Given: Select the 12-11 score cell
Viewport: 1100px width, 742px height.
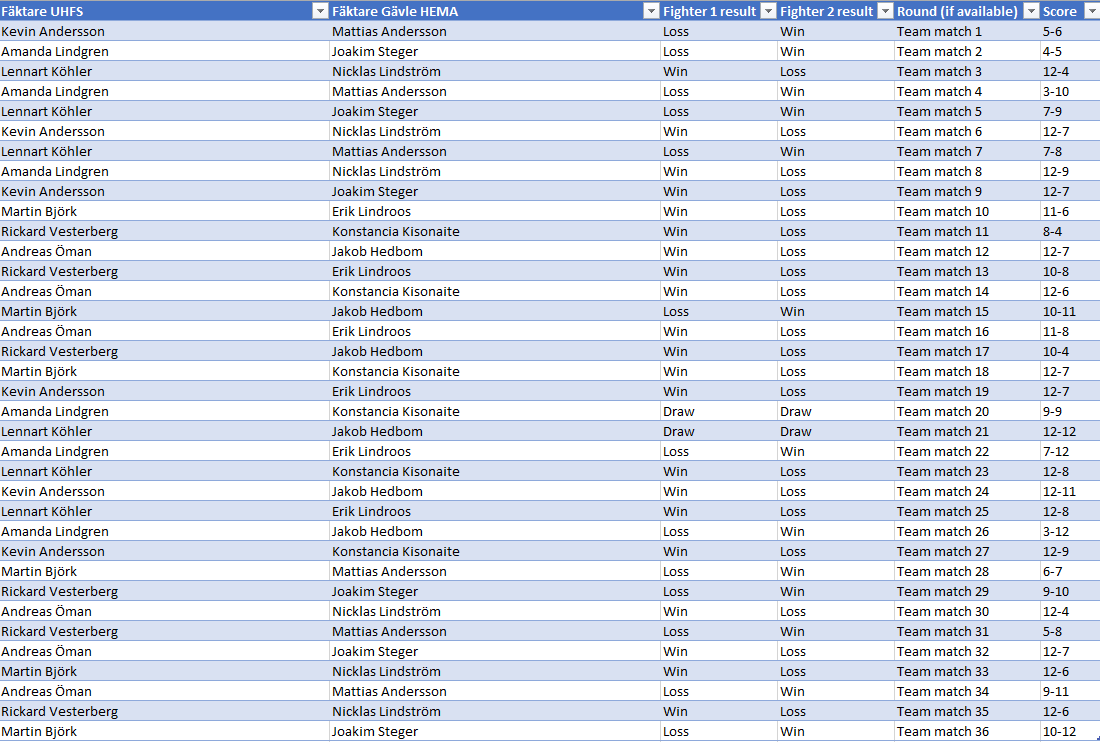Looking at the screenshot, I should 1071,491.
